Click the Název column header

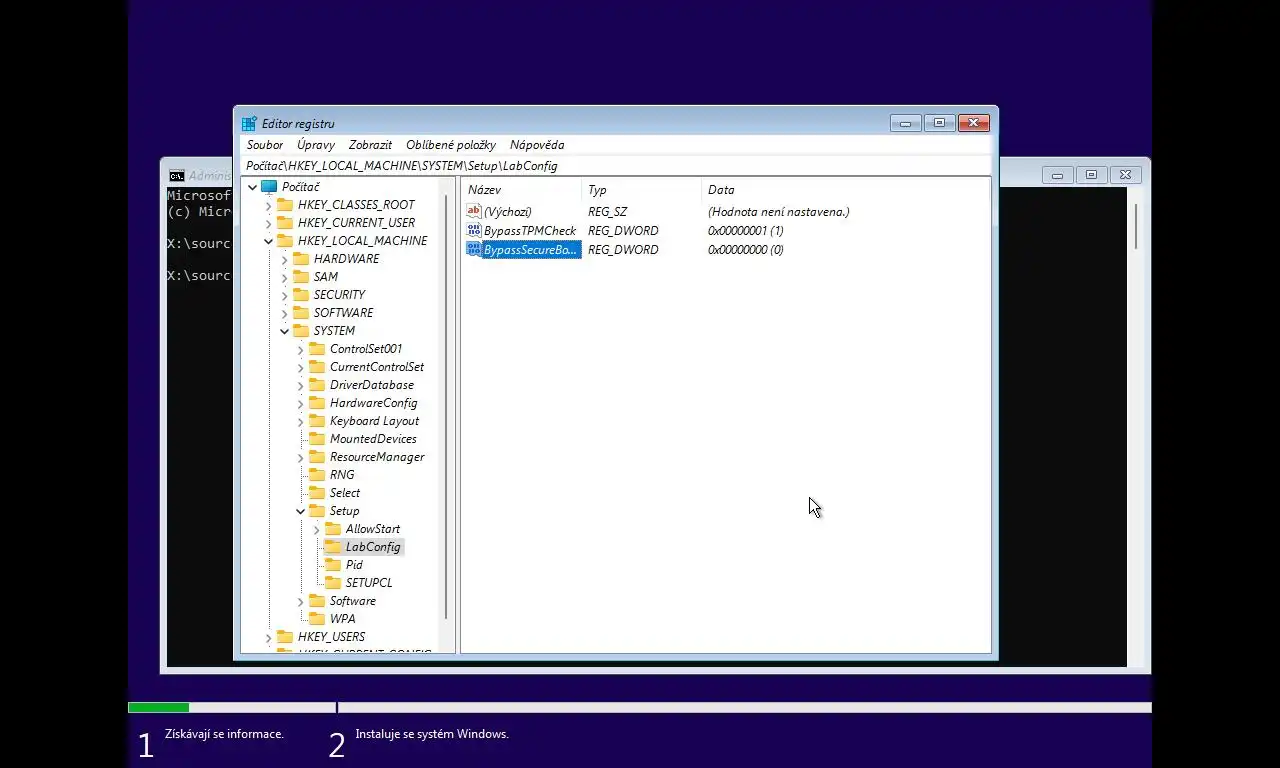click(x=521, y=190)
